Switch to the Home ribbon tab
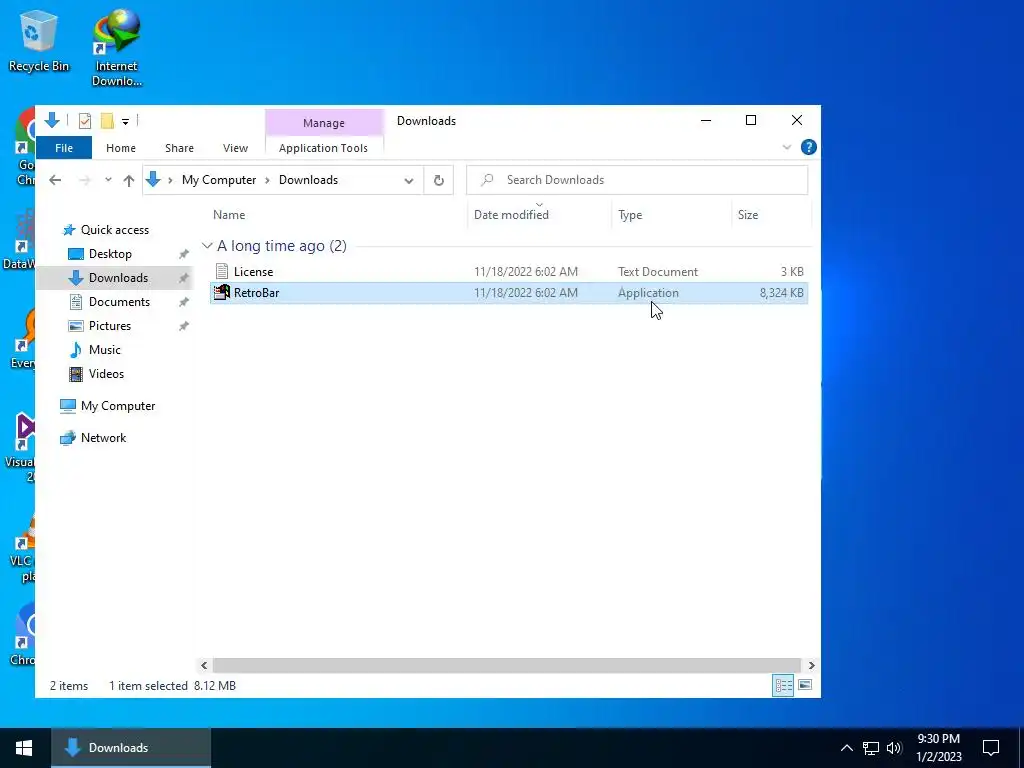This screenshot has width=1024, height=768. [121, 148]
